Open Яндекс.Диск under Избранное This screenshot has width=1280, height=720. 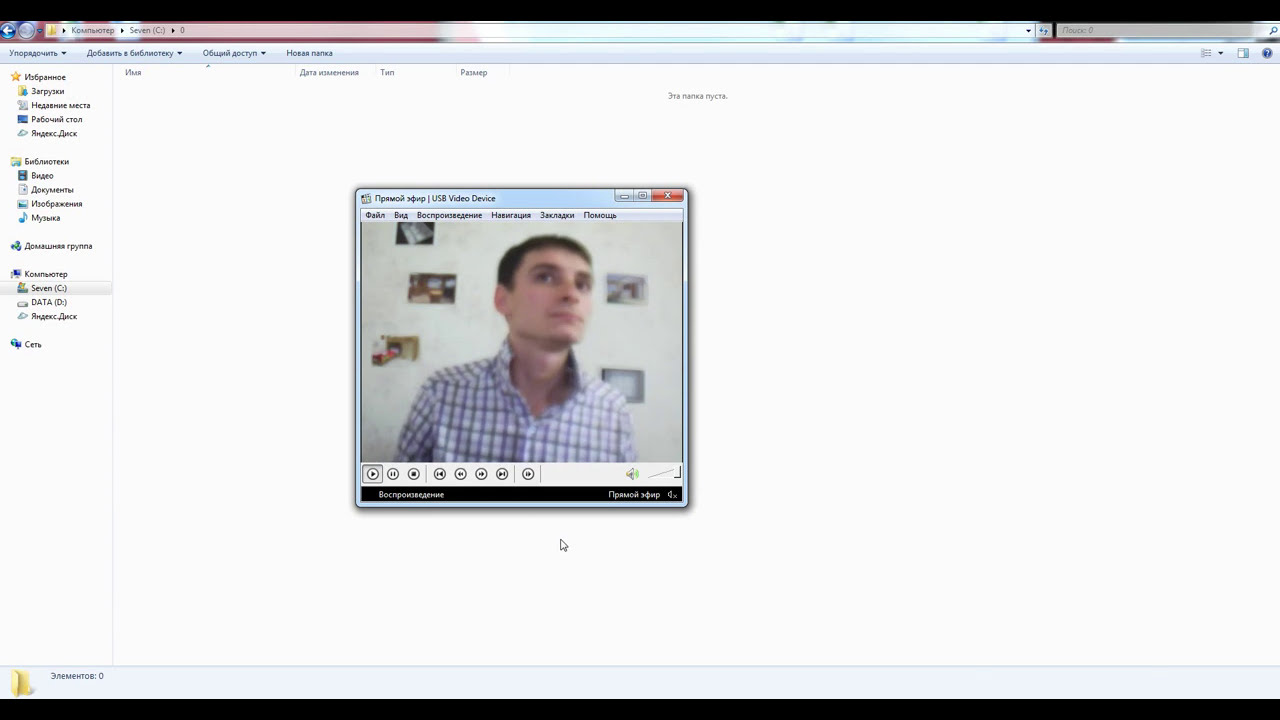[54, 133]
